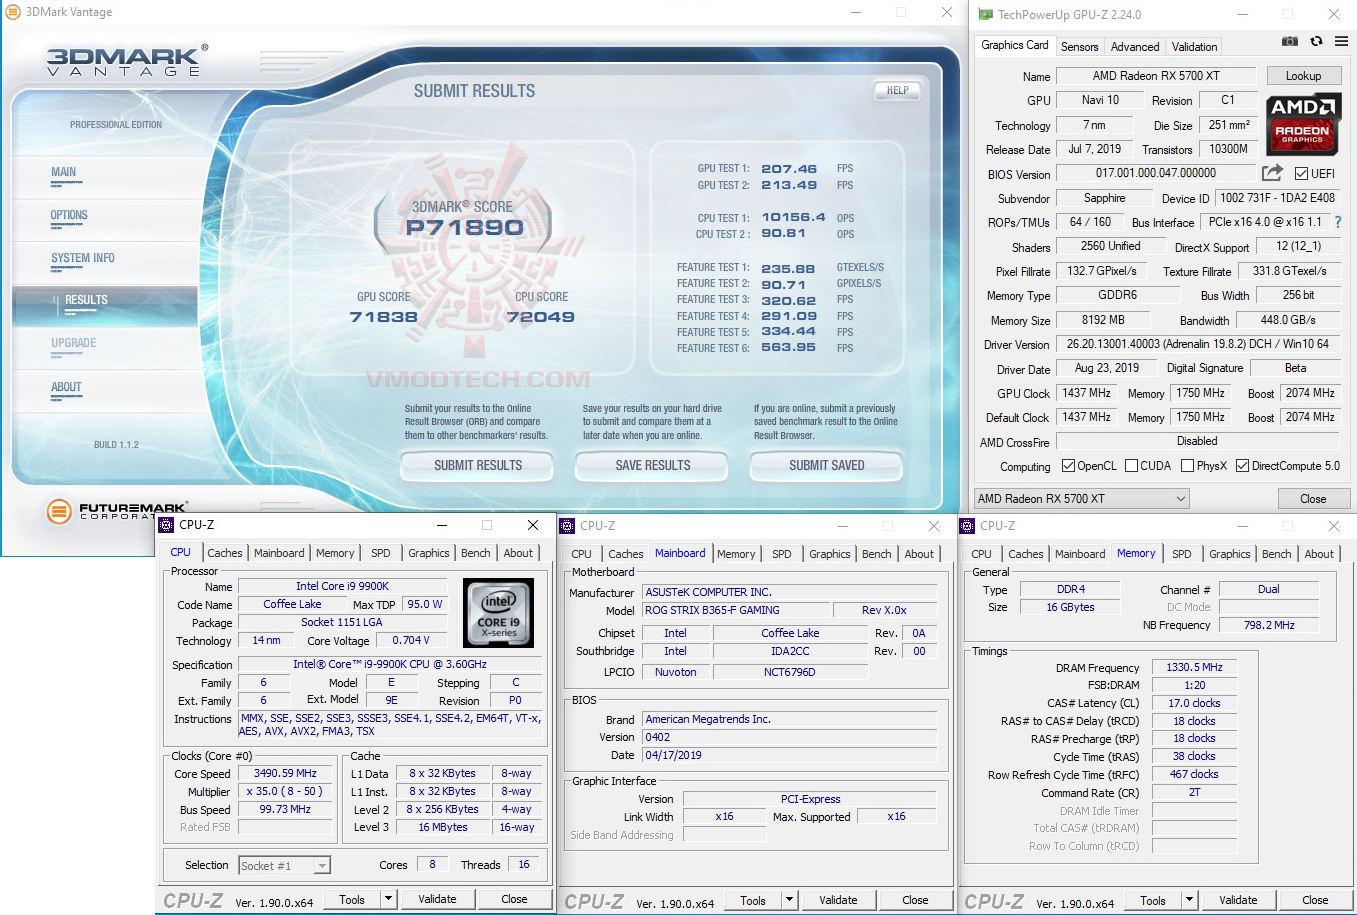1357x915 pixels.
Task: Uncheck the UEFI checkbox
Action: pos(1300,172)
